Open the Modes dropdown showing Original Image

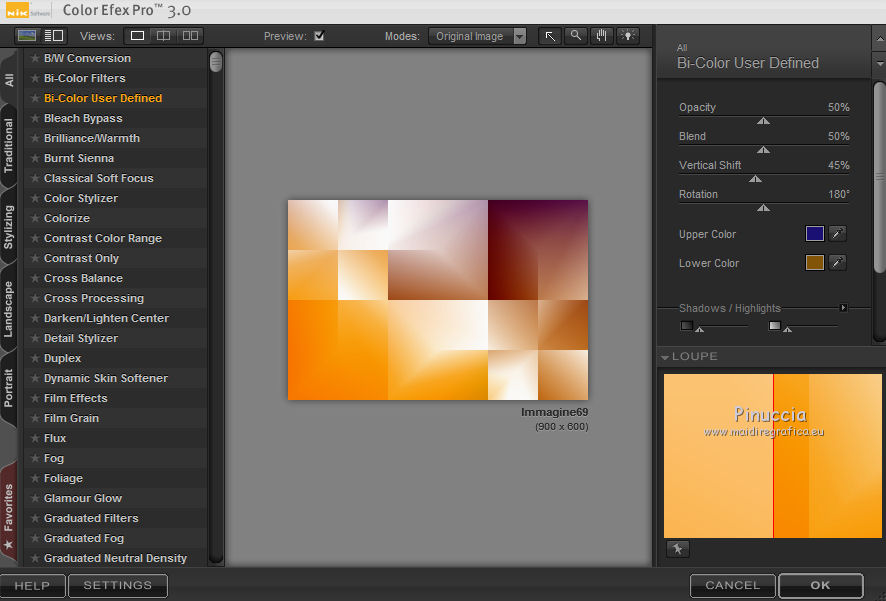pyautogui.click(x=477, y=36)
